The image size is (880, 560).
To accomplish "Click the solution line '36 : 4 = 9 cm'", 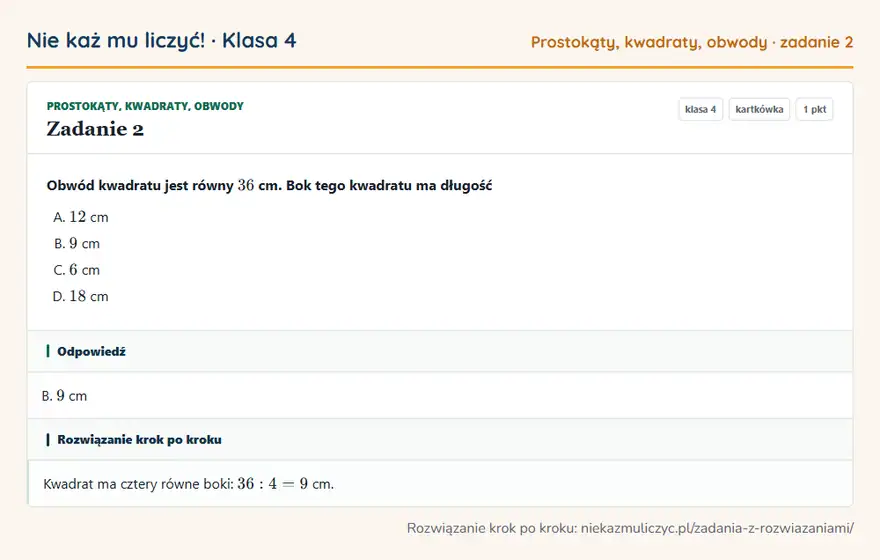I will pyautogui.click(x=286, y=484).
